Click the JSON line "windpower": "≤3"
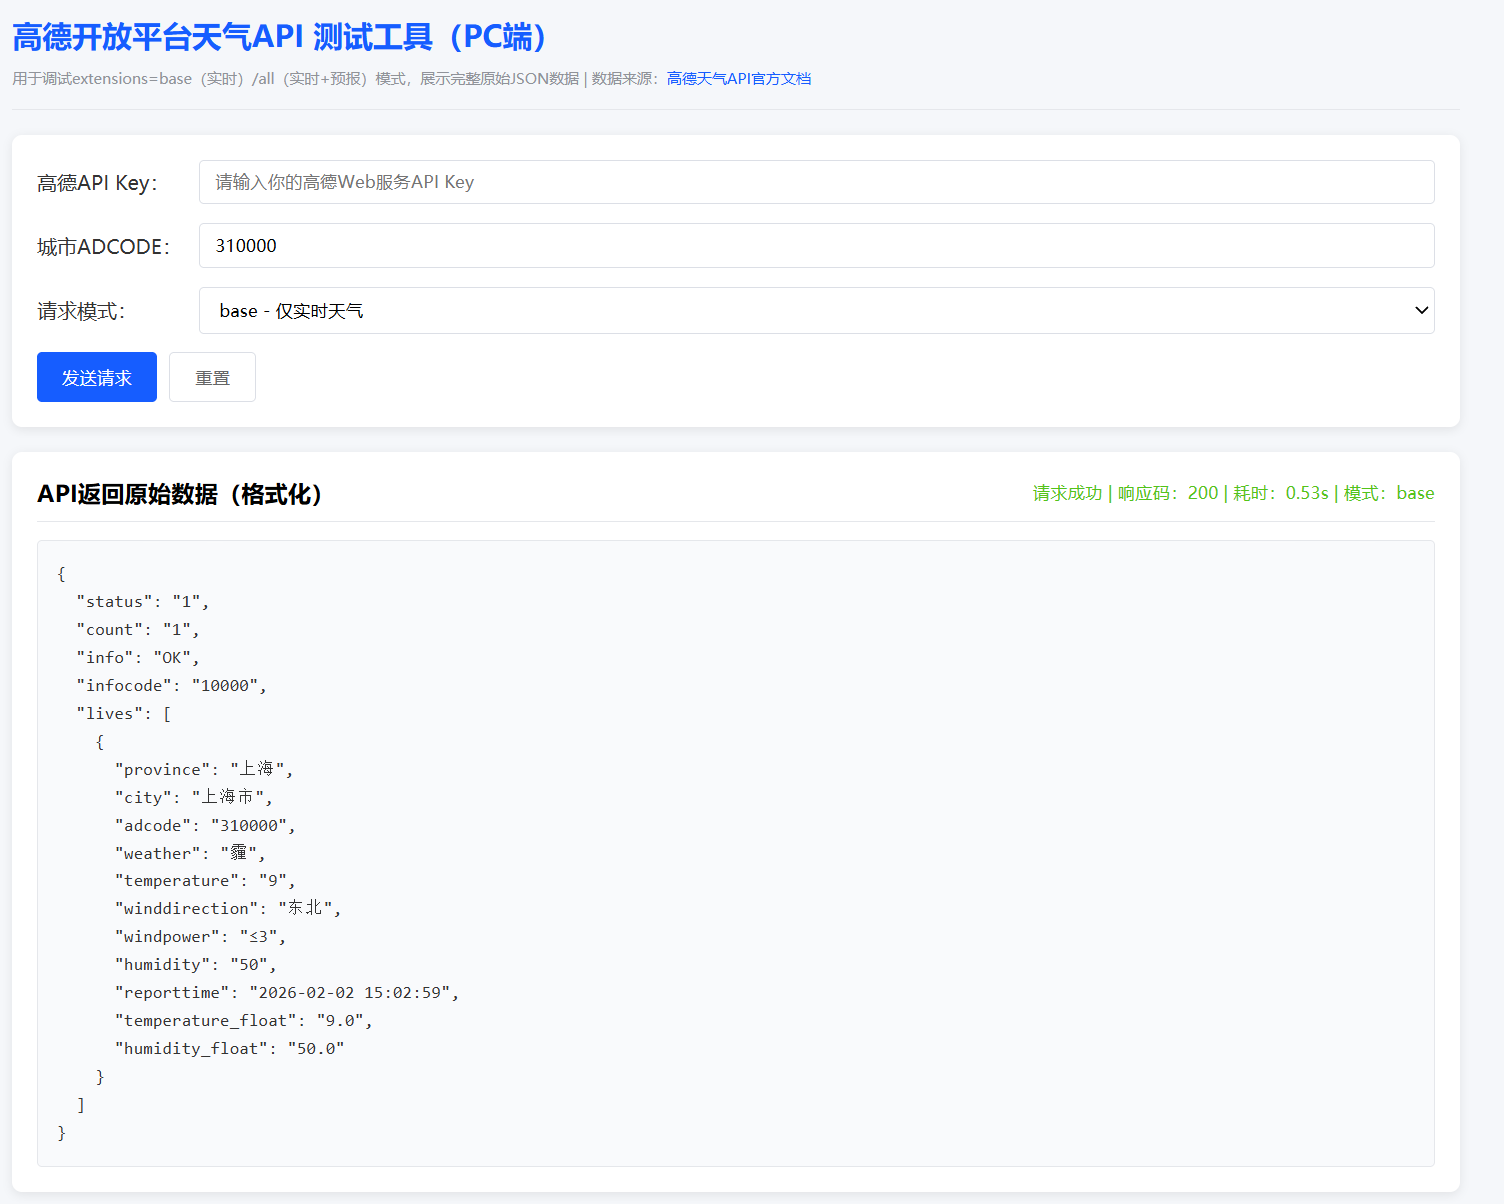 pyautogui.click(x=200, y=937)
